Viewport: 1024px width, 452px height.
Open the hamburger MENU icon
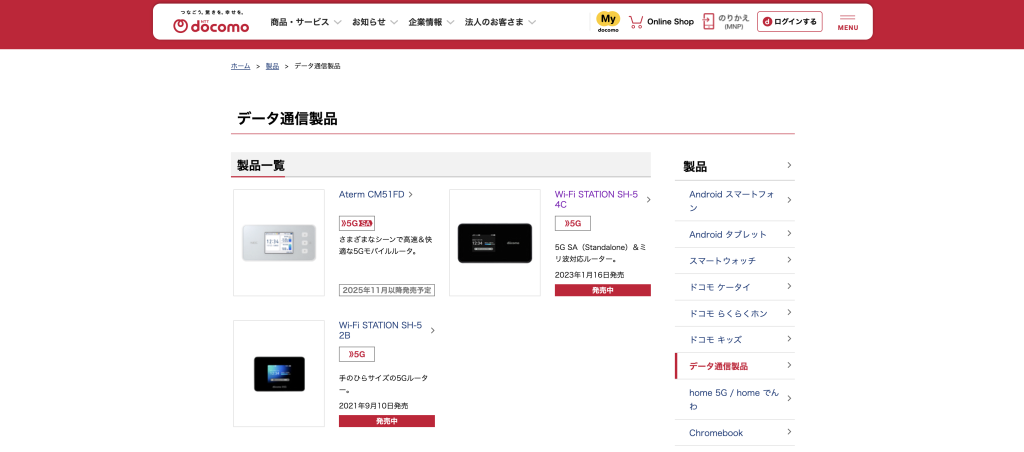pyautogui.click(x=847, y=22)
